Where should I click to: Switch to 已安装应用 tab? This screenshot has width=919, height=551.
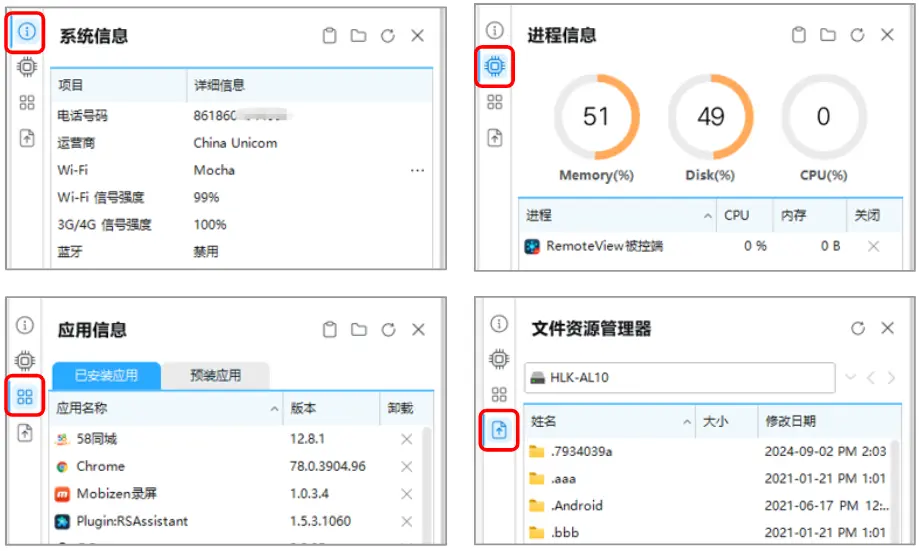[x=106, y=375]
